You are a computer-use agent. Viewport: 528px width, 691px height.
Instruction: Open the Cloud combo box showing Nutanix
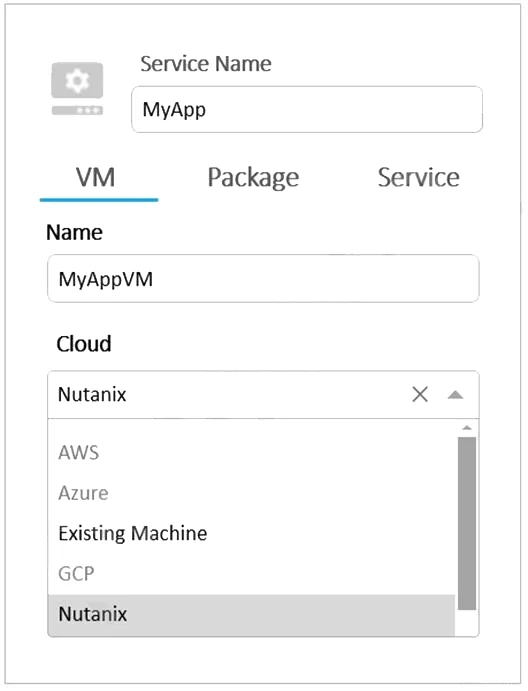[263, 394]
